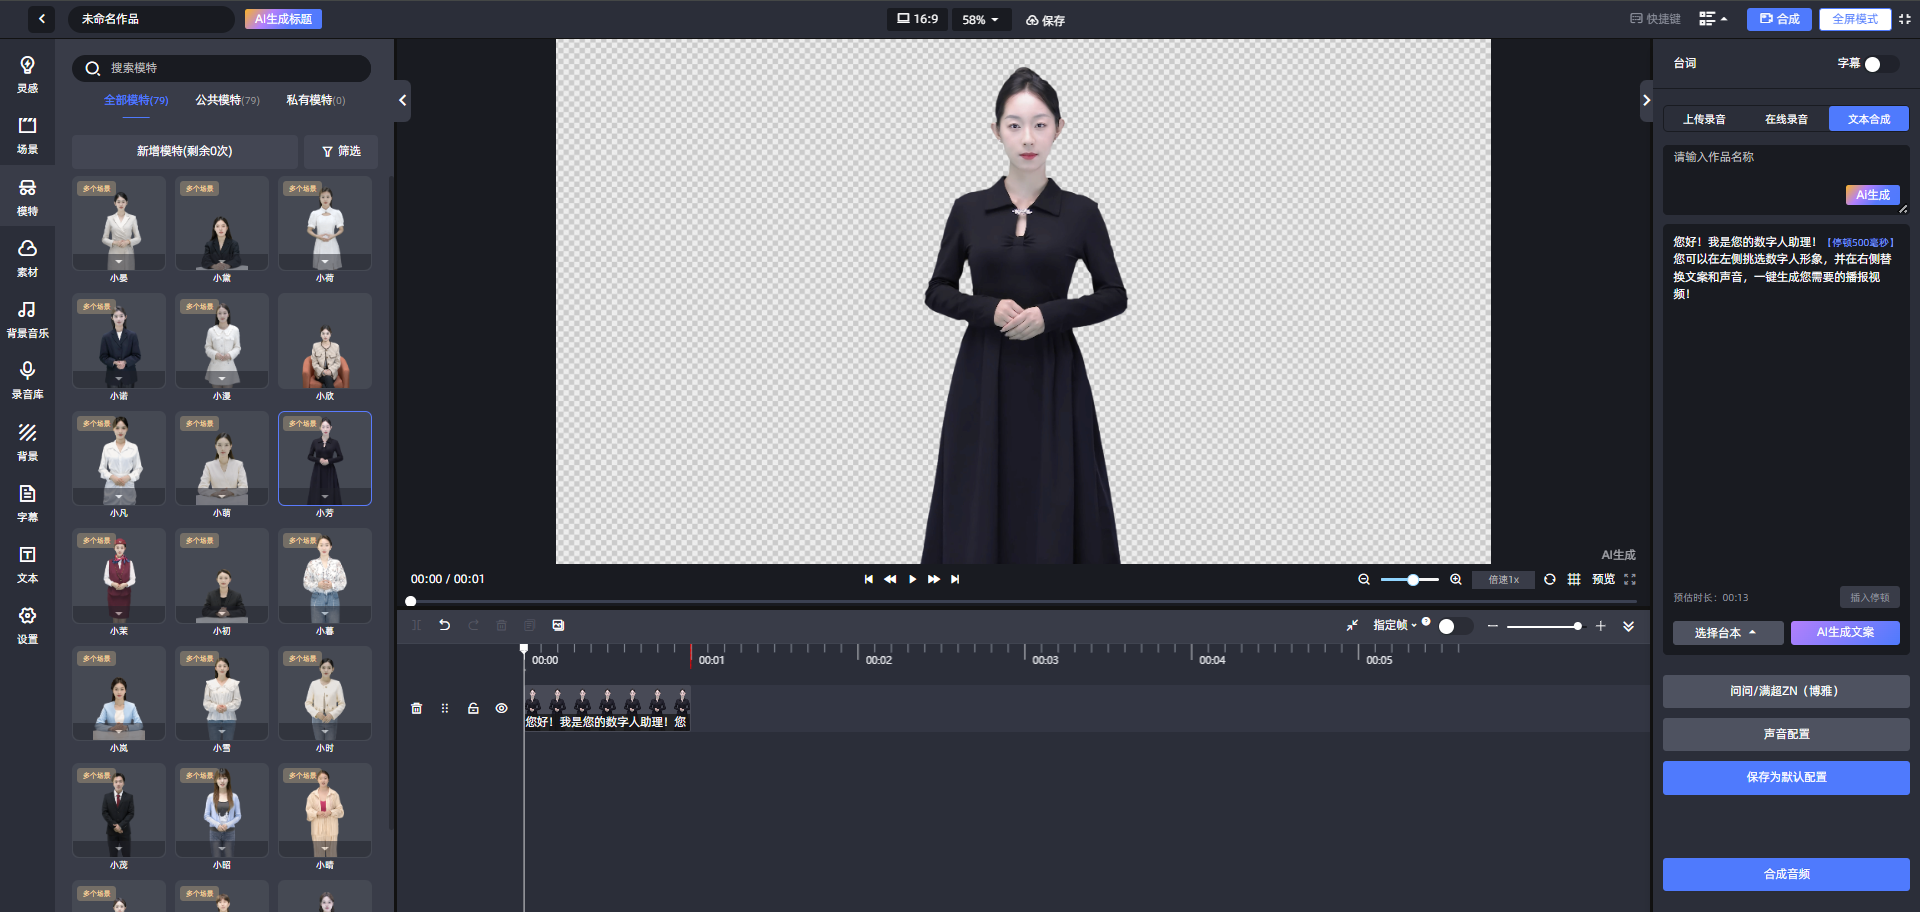Click the AI生成标题 button
1920x912 pixels.
click(283, 19)
